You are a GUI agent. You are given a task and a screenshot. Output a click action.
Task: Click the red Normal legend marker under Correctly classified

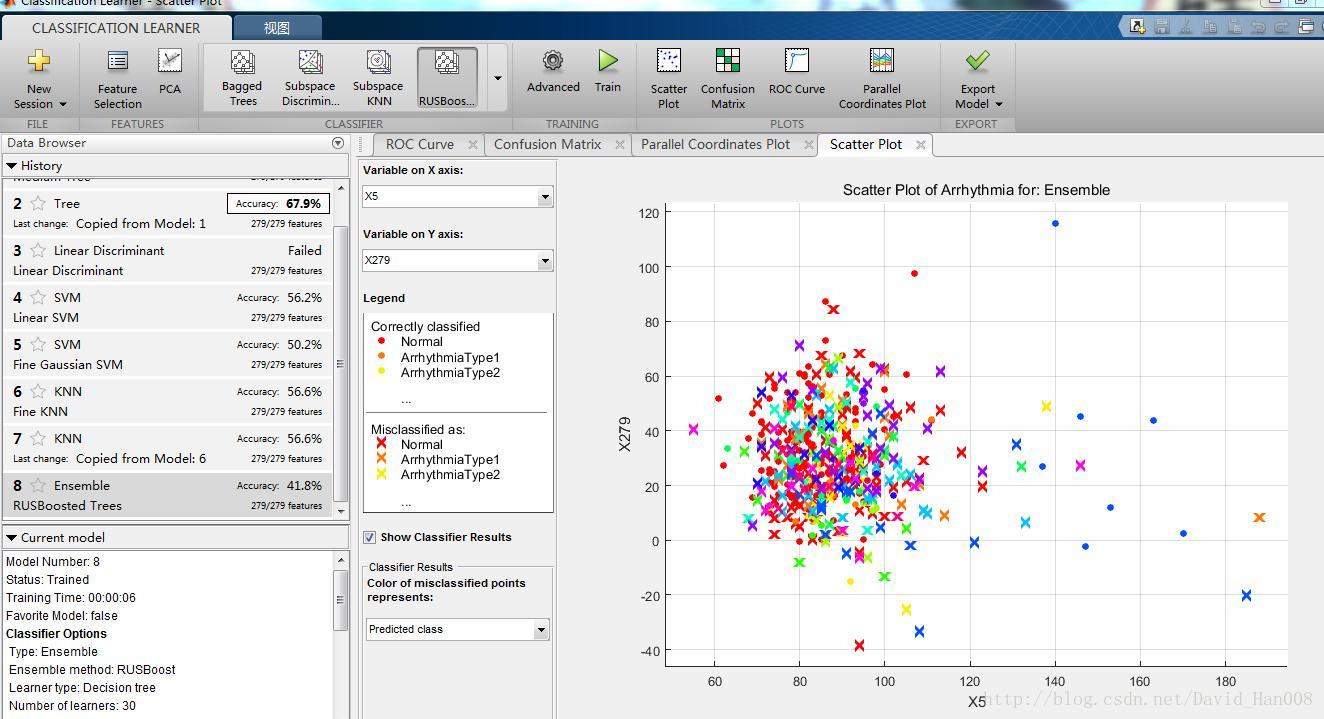(380, 342)
